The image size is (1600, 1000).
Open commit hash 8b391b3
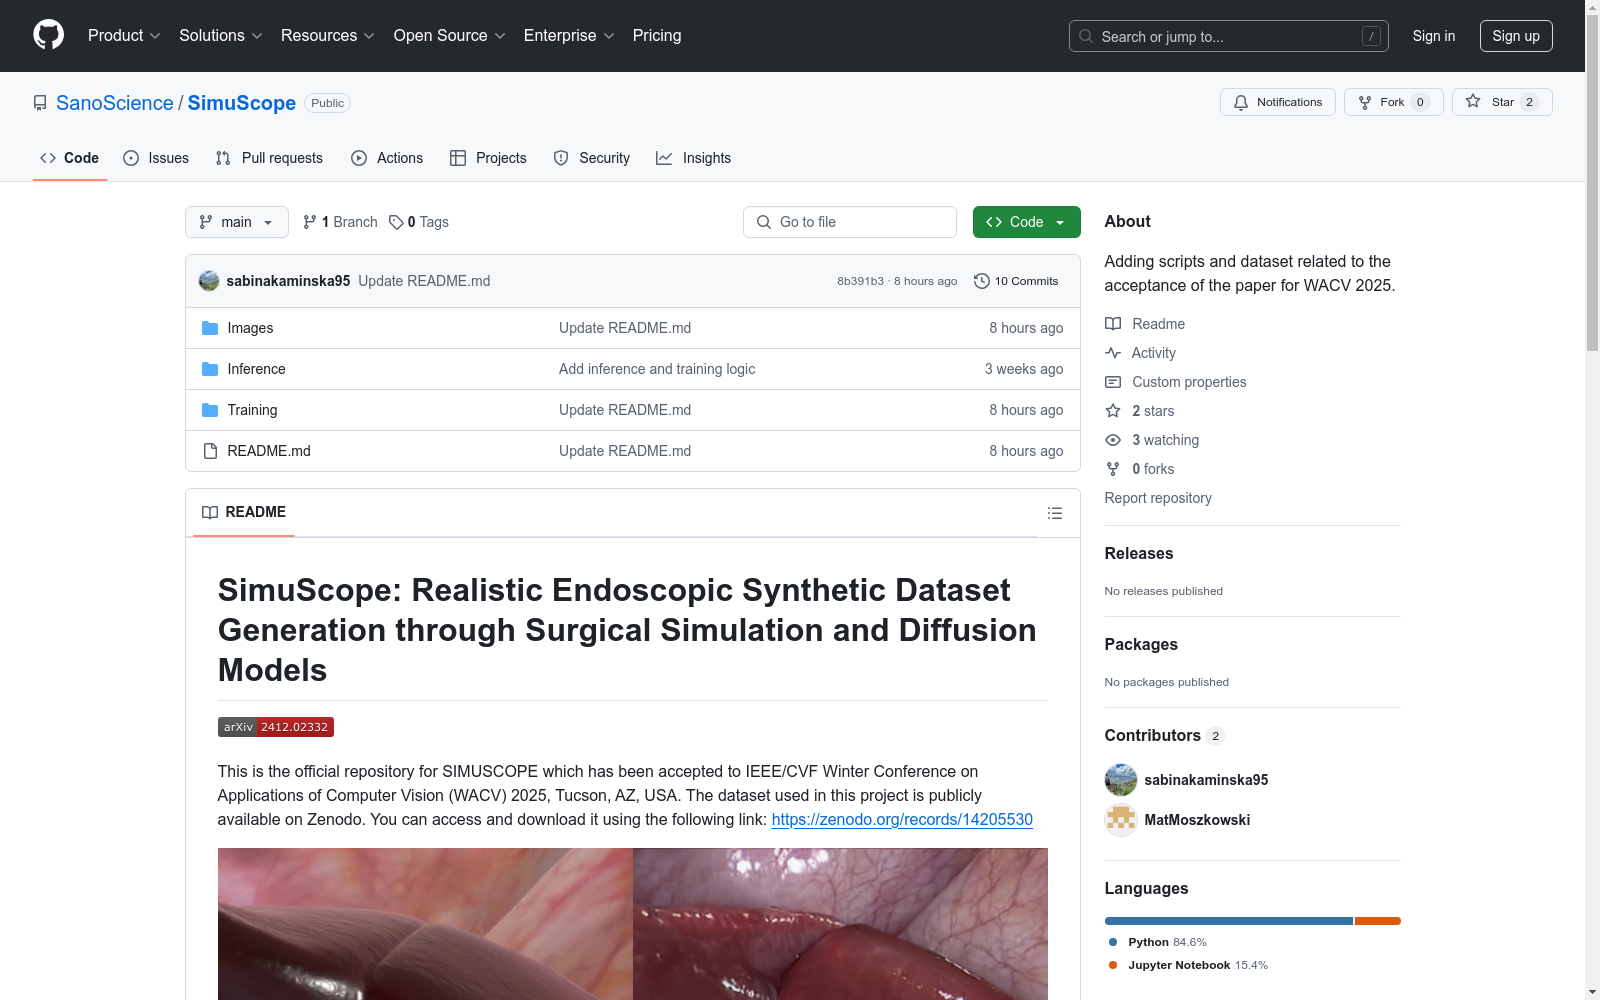click(x=860, y=281)
